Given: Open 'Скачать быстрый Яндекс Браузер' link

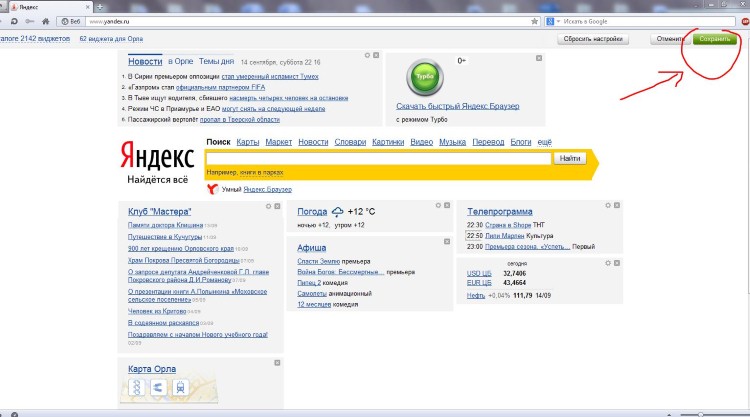Looking at the screenshot, I should click(x=457, y=106).
